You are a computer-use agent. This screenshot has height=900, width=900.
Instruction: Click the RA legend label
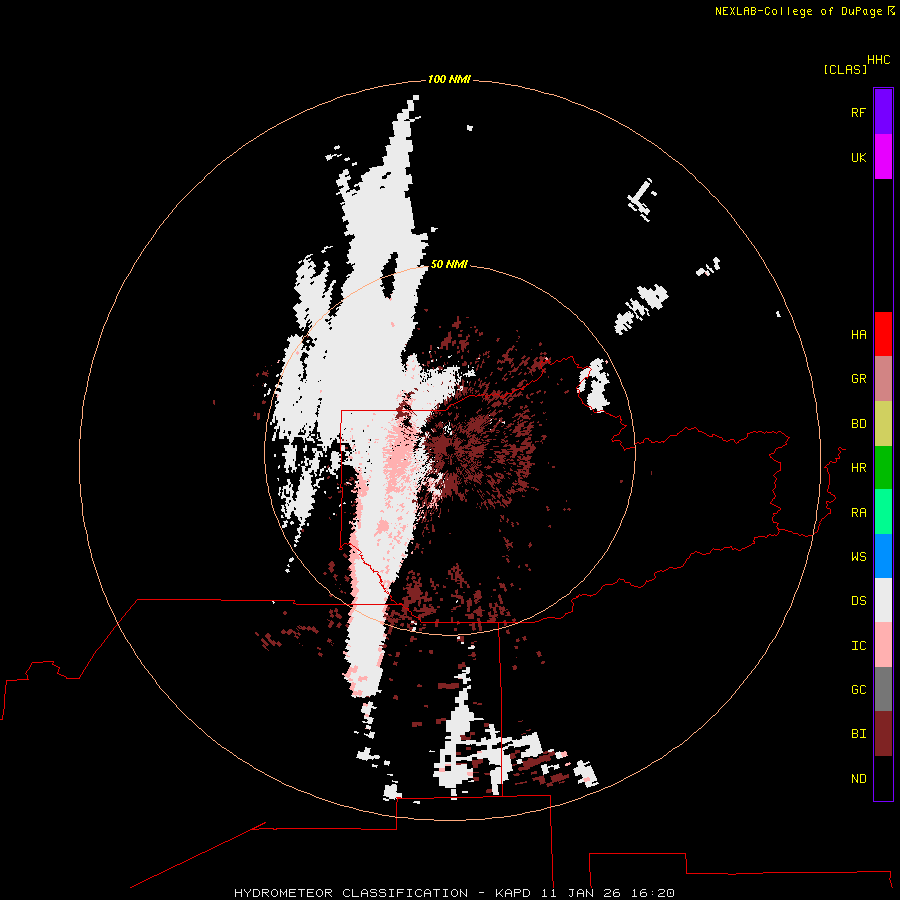(858, 513)
